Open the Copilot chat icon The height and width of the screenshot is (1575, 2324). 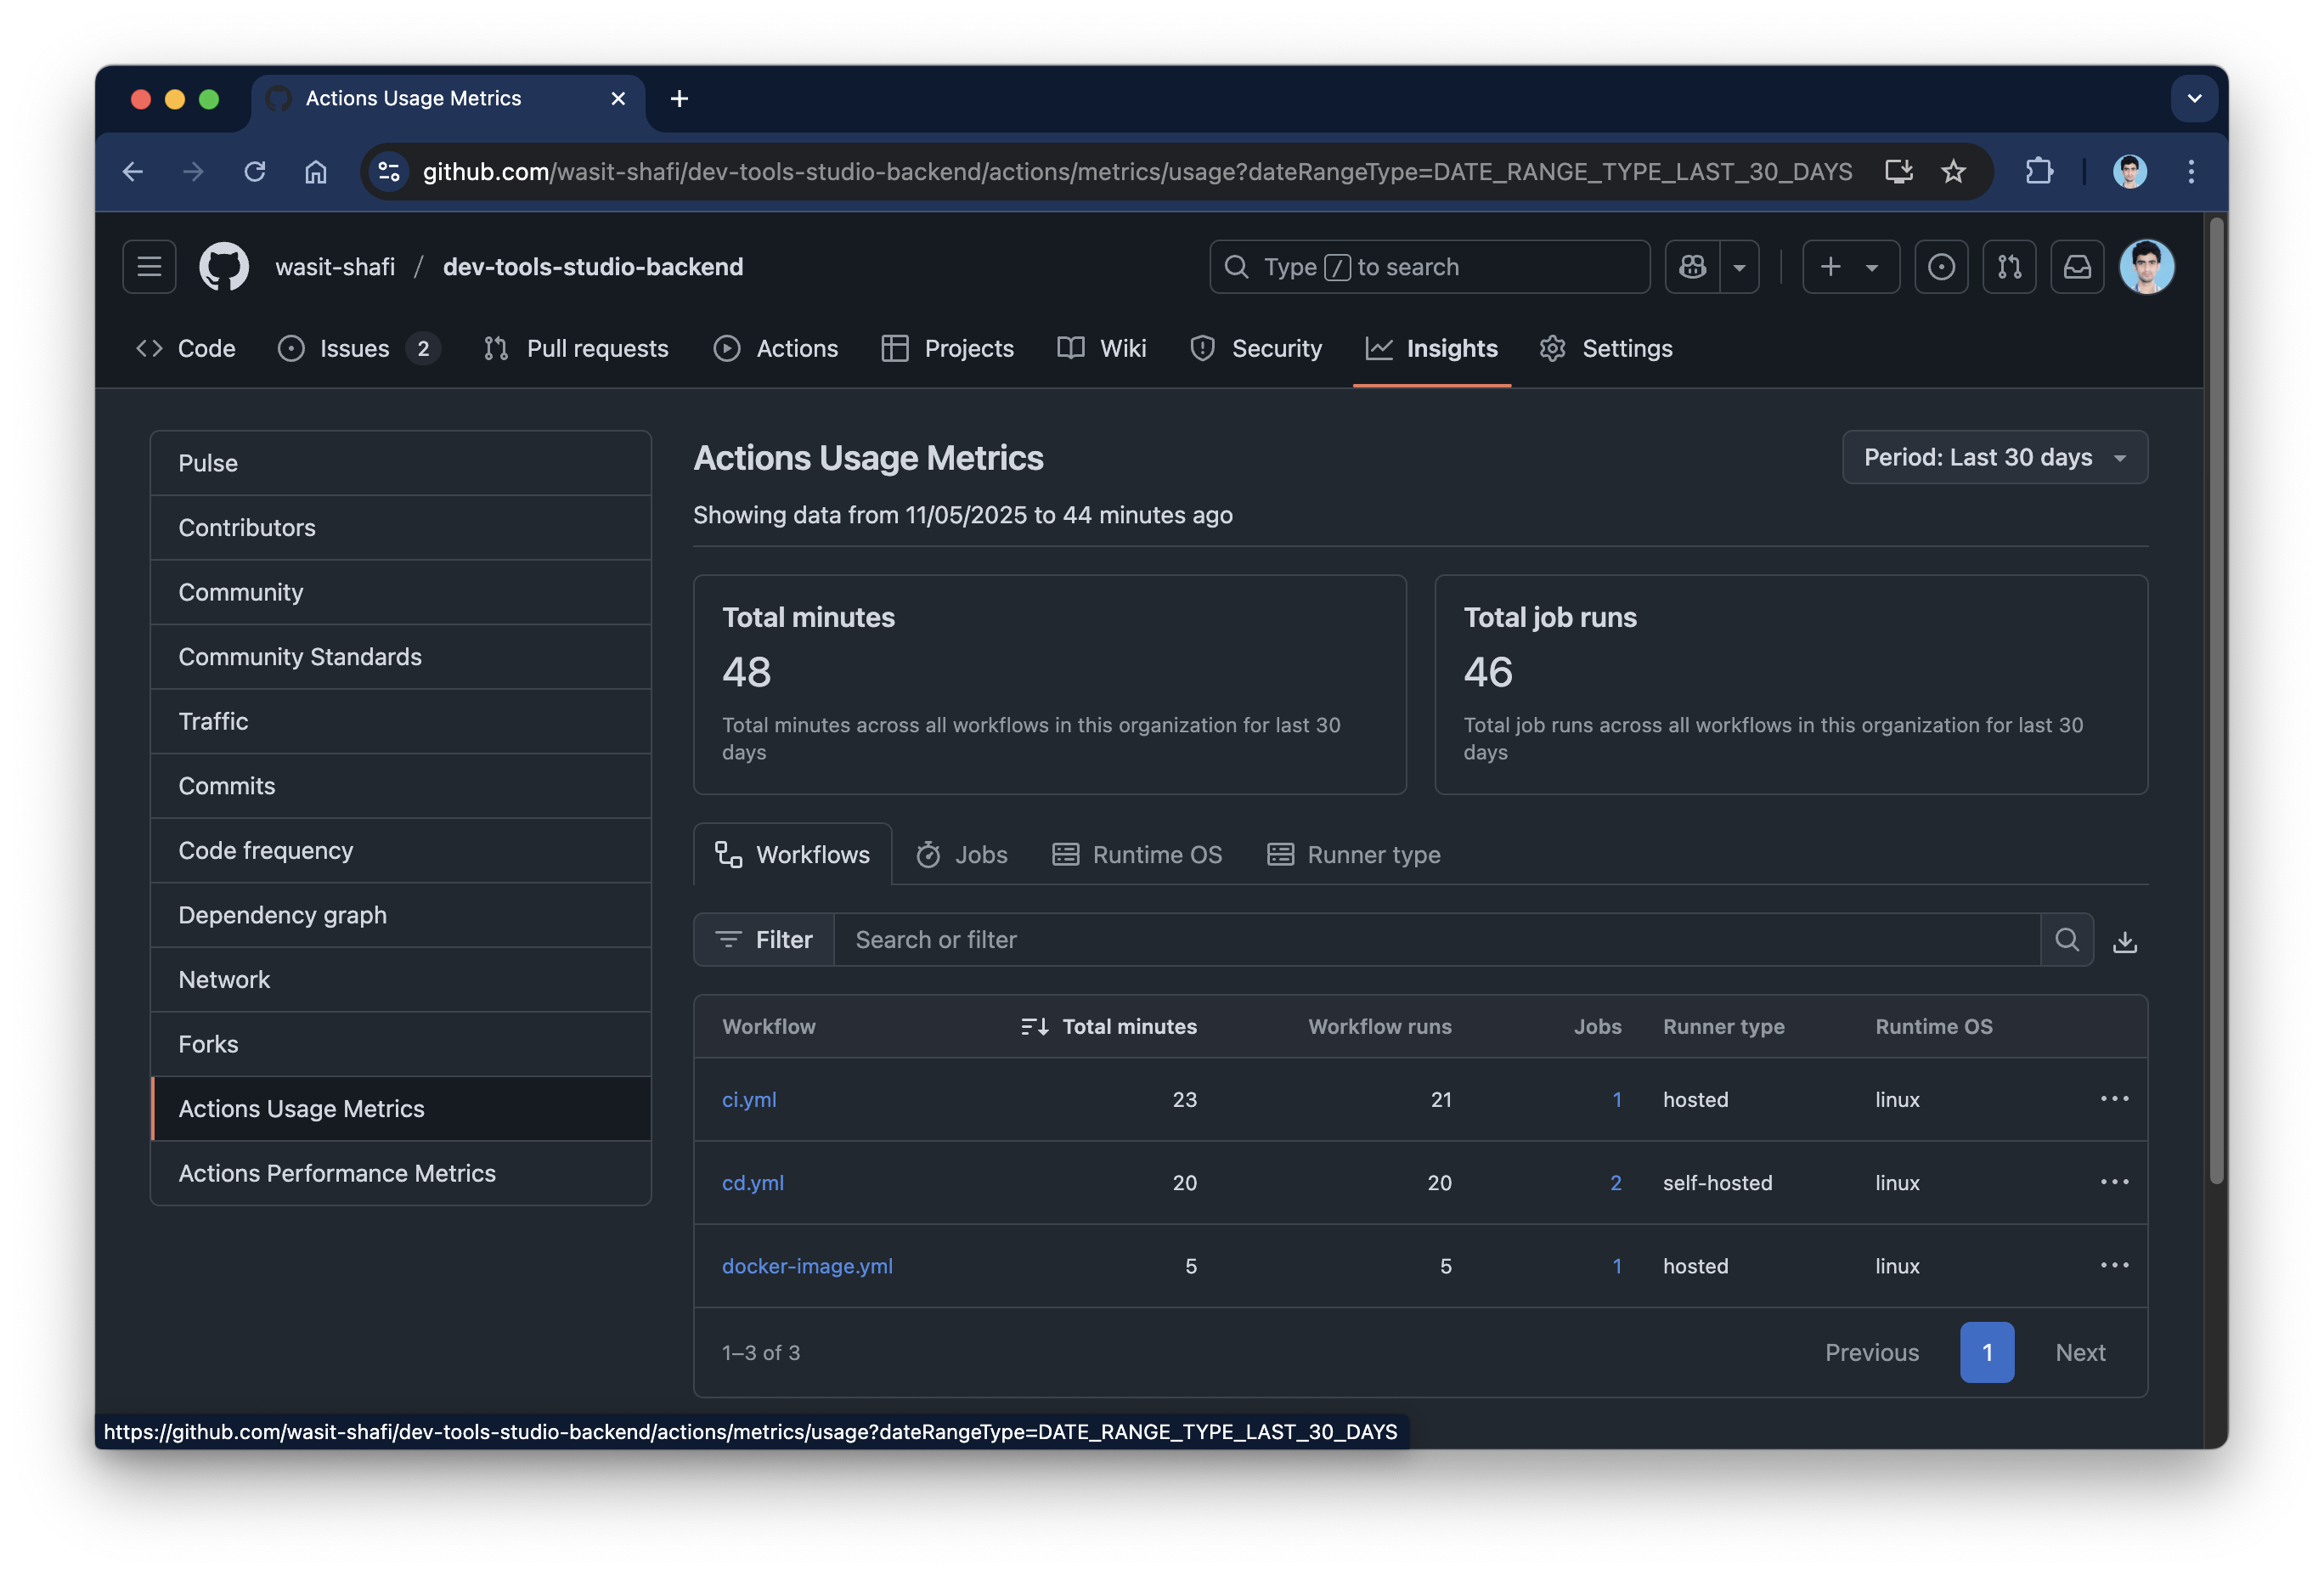point(1692,267)
